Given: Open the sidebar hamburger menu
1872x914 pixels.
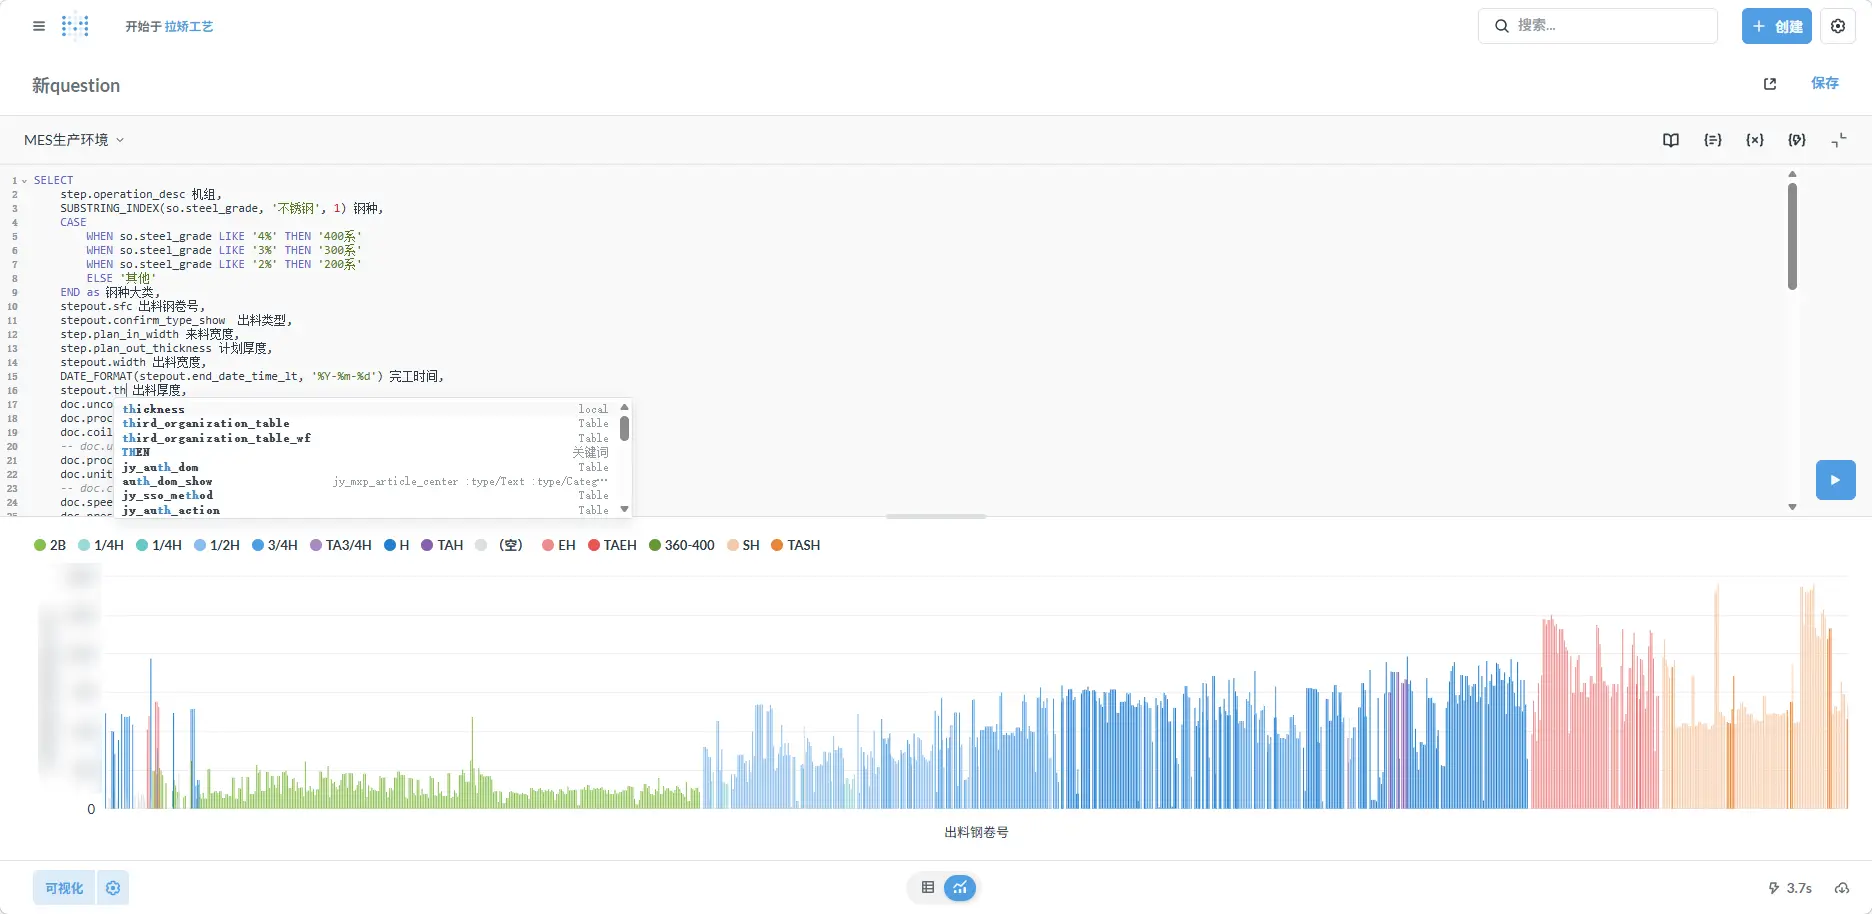Looking at the screenshot, I should tap(39, 27).
